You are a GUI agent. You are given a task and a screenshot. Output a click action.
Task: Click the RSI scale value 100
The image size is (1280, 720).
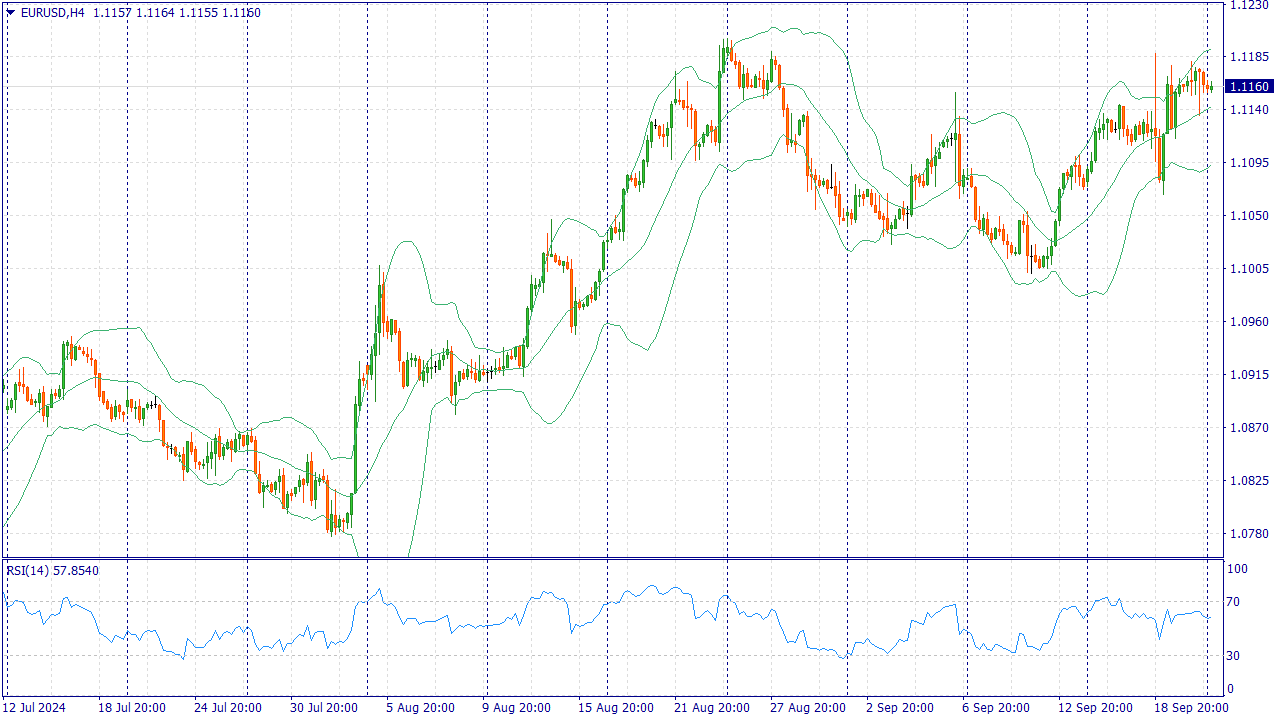(1238, 569)
